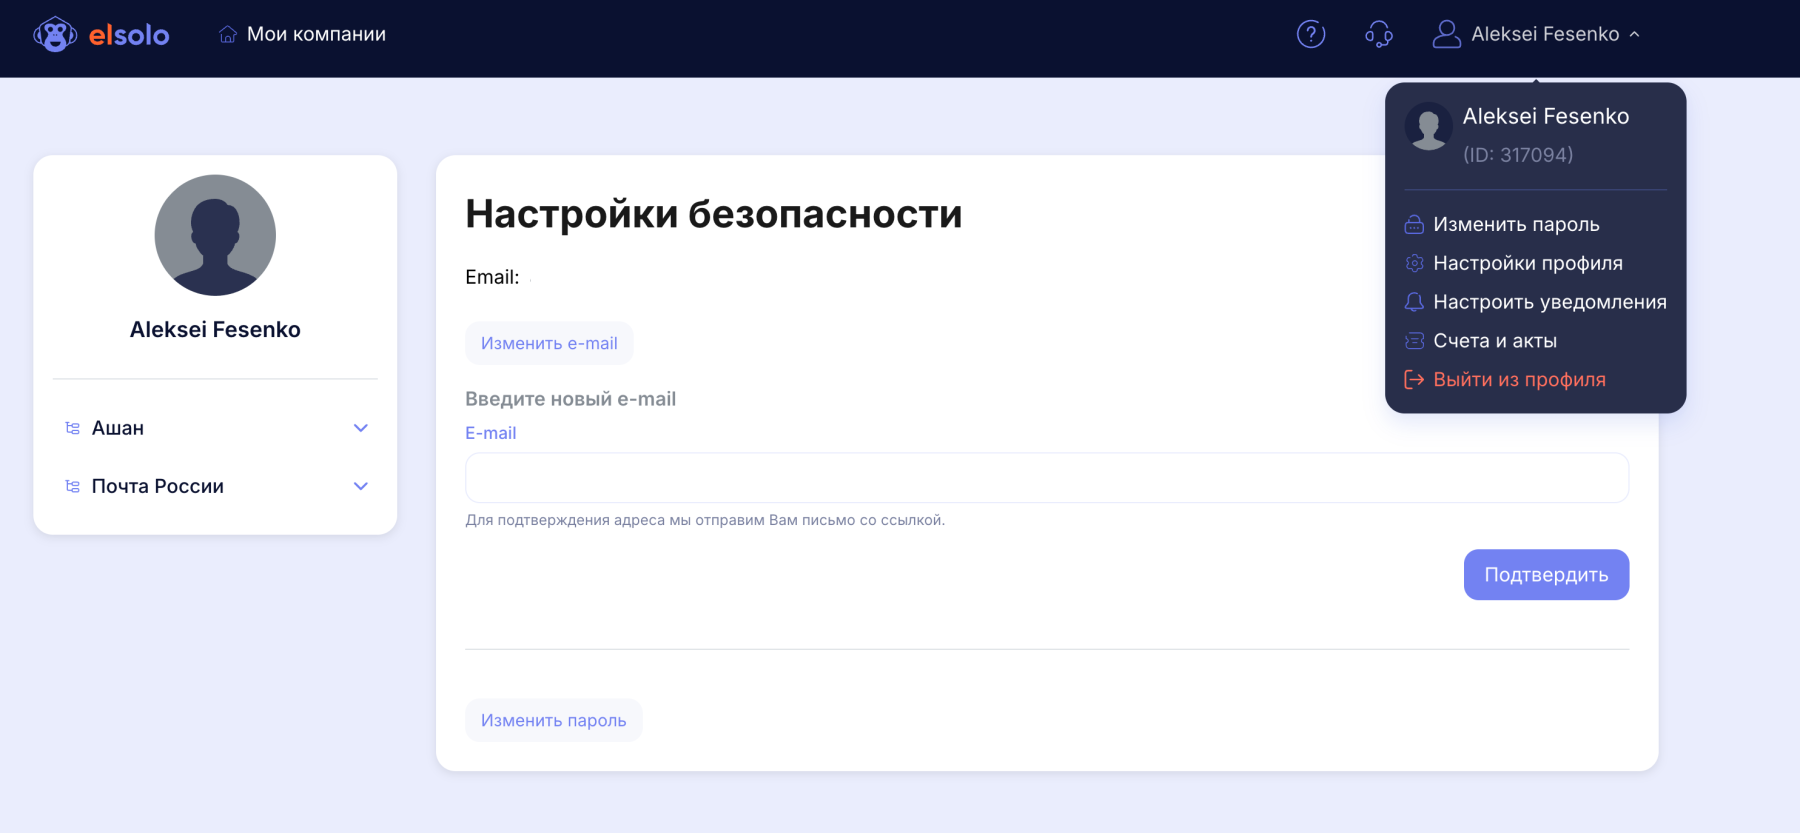Open the help question mark icon
The height and width of the screenshot is (833, 1800).
[x=1310, y=34]
